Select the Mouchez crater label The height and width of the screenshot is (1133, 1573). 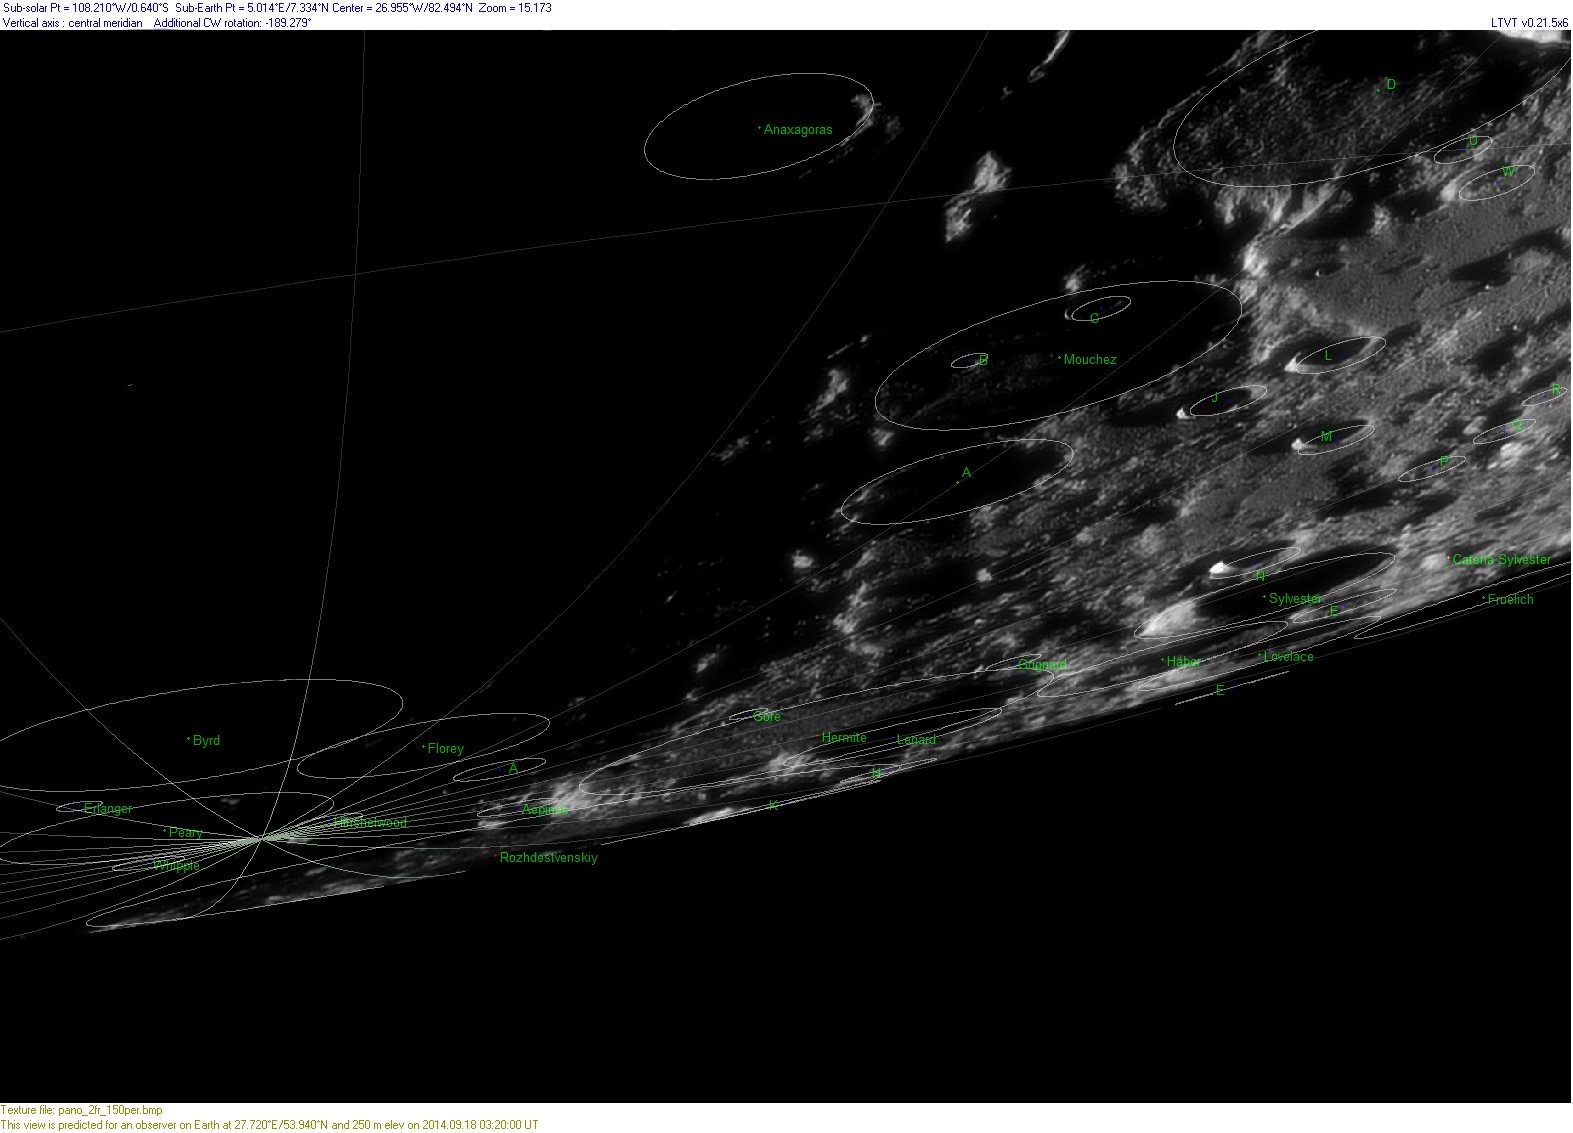tap(1089, 360)
